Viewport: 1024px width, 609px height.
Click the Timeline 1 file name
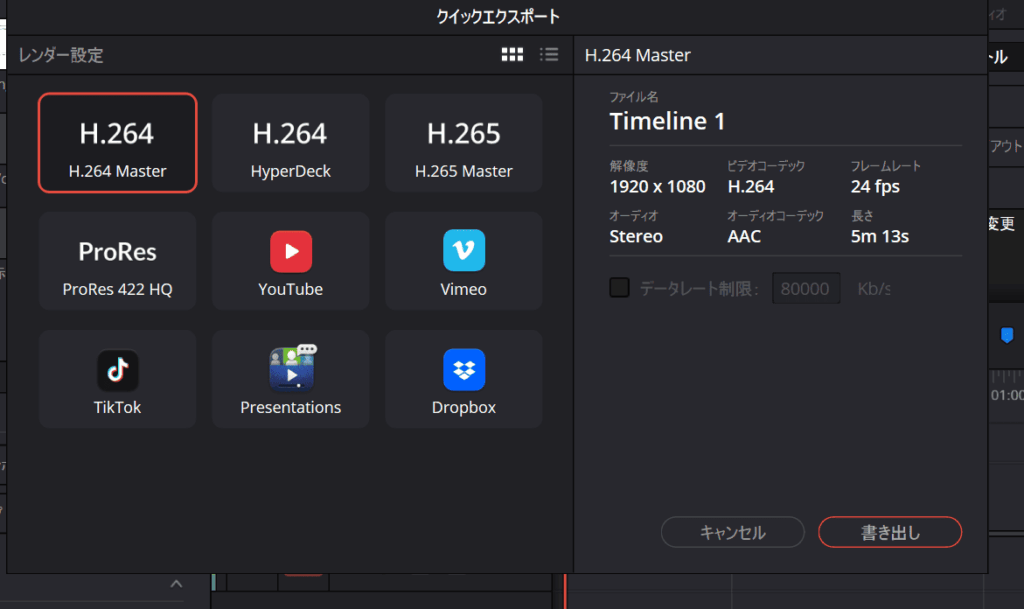(668, 122)
